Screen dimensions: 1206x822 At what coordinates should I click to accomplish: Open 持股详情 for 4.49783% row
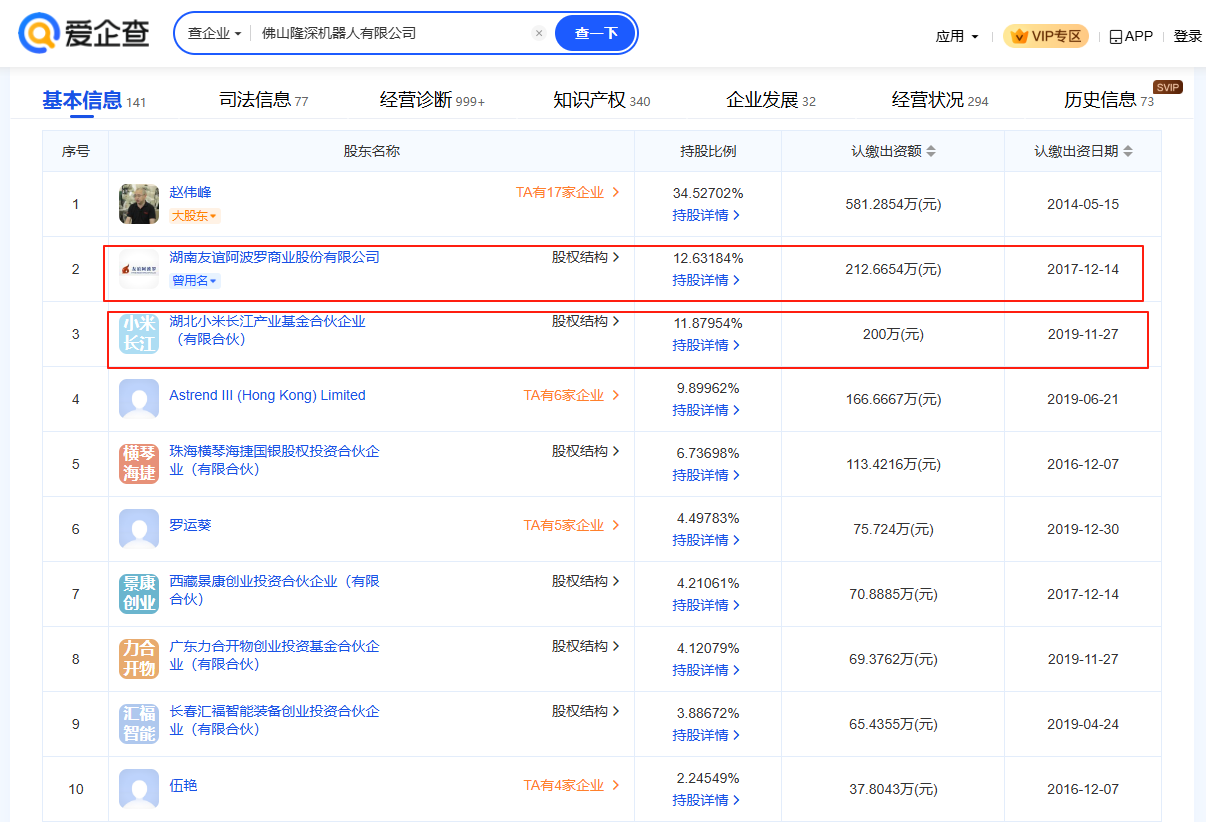pyautogui.click(x=707, y=540)
